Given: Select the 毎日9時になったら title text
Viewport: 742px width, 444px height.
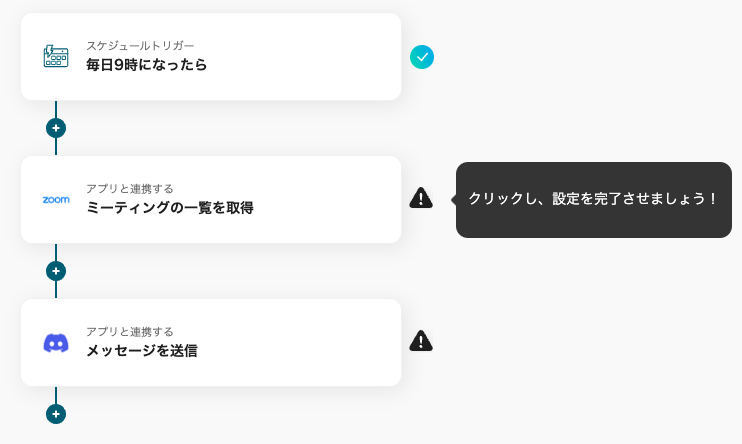Looking at the screenshot, I should click(x=147, y=64).
